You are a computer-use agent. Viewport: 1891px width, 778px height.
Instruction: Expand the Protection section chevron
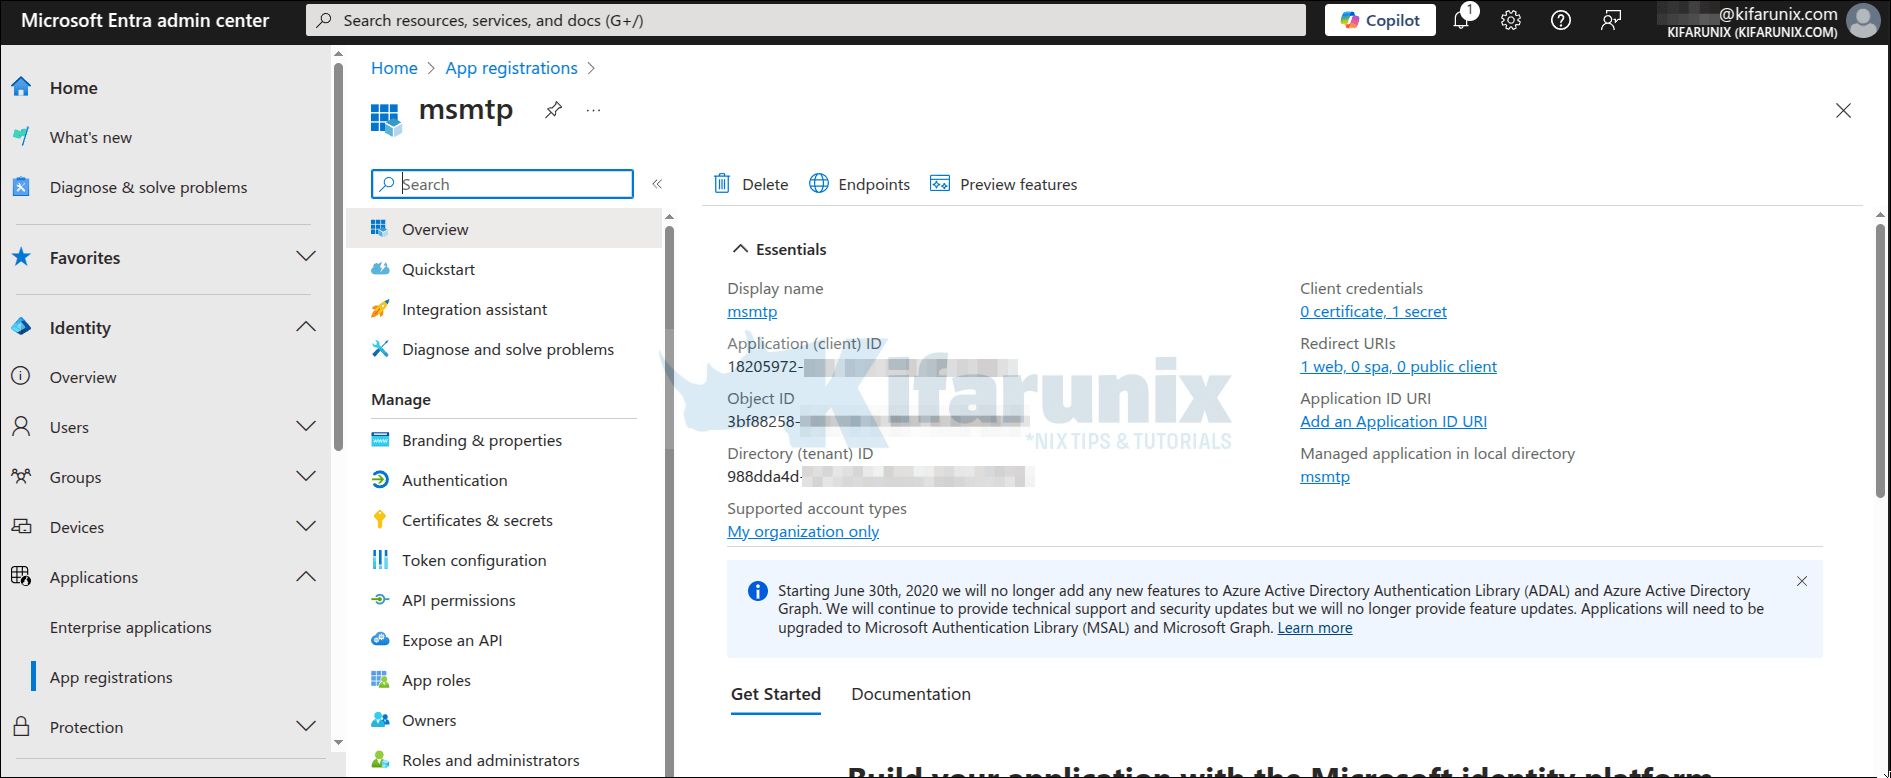[306, 727]
